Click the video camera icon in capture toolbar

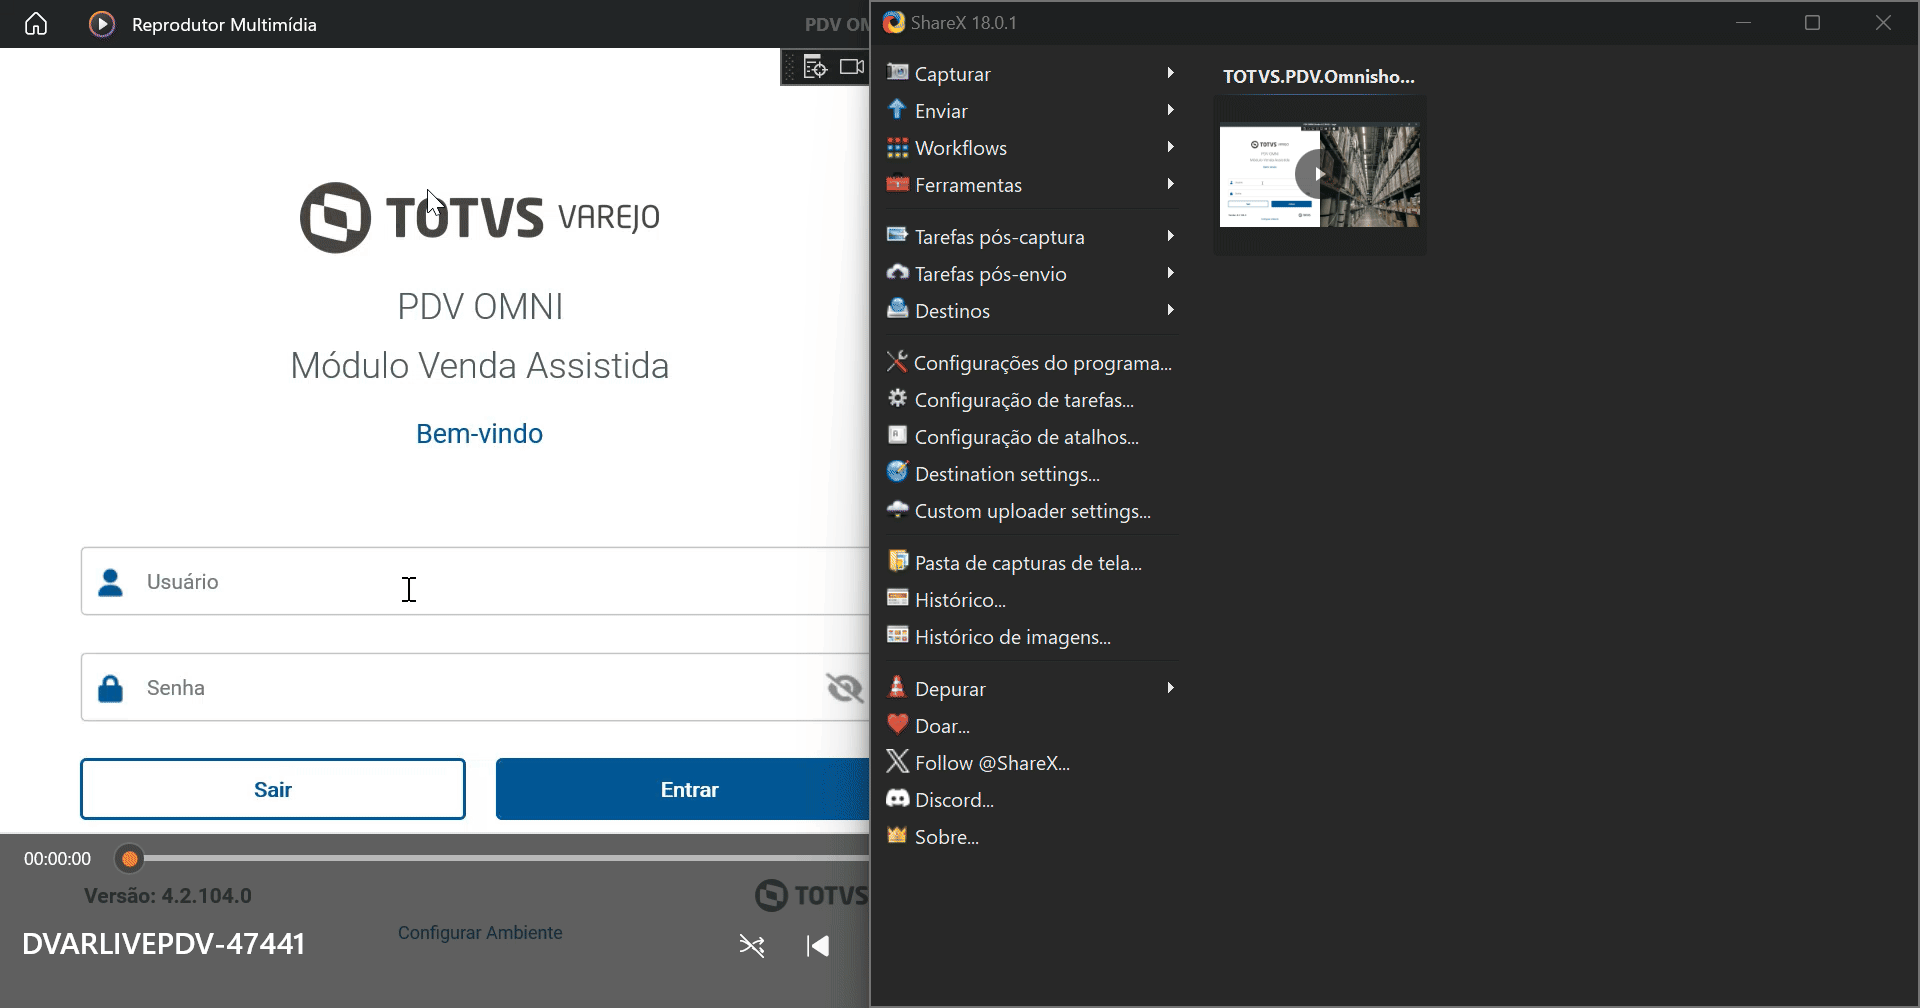click(852, 67)
